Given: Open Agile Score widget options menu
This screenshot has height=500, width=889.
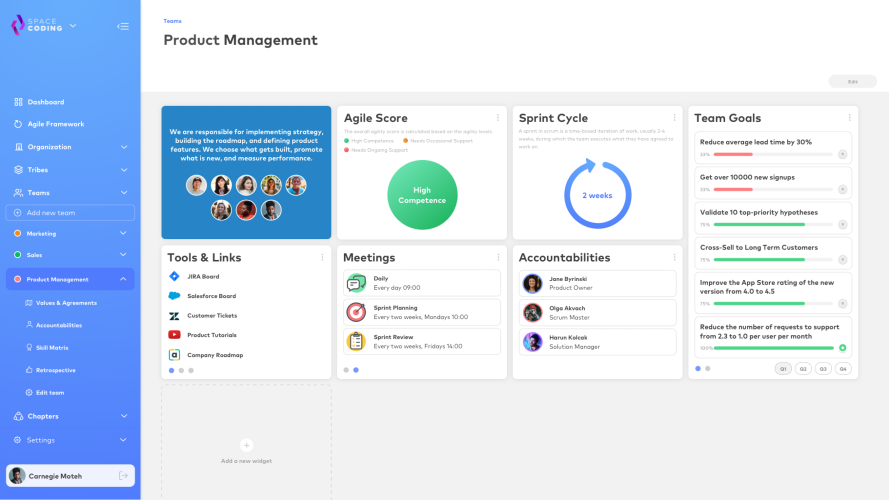Looking at the screenshot, I should click(498, 118).
